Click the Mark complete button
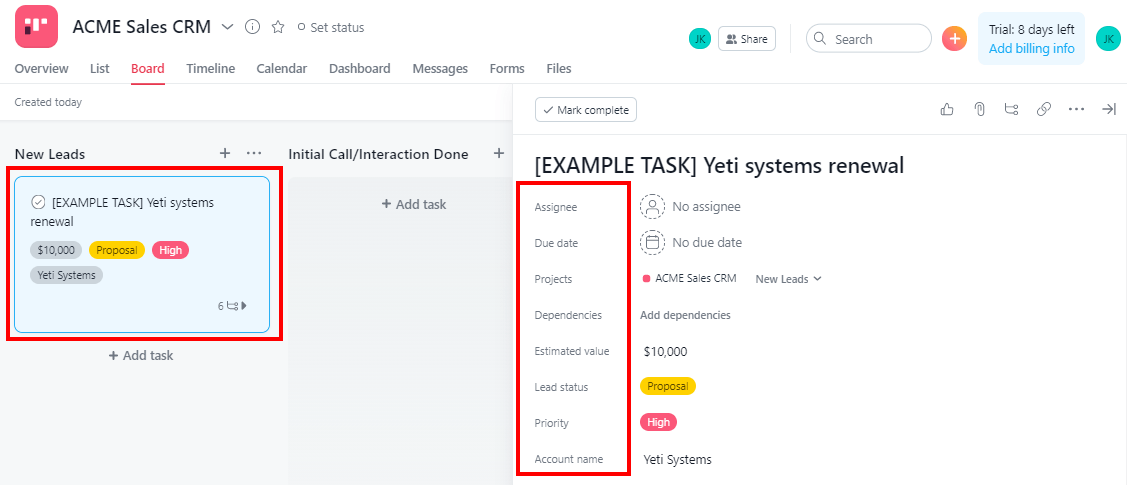 586,110
